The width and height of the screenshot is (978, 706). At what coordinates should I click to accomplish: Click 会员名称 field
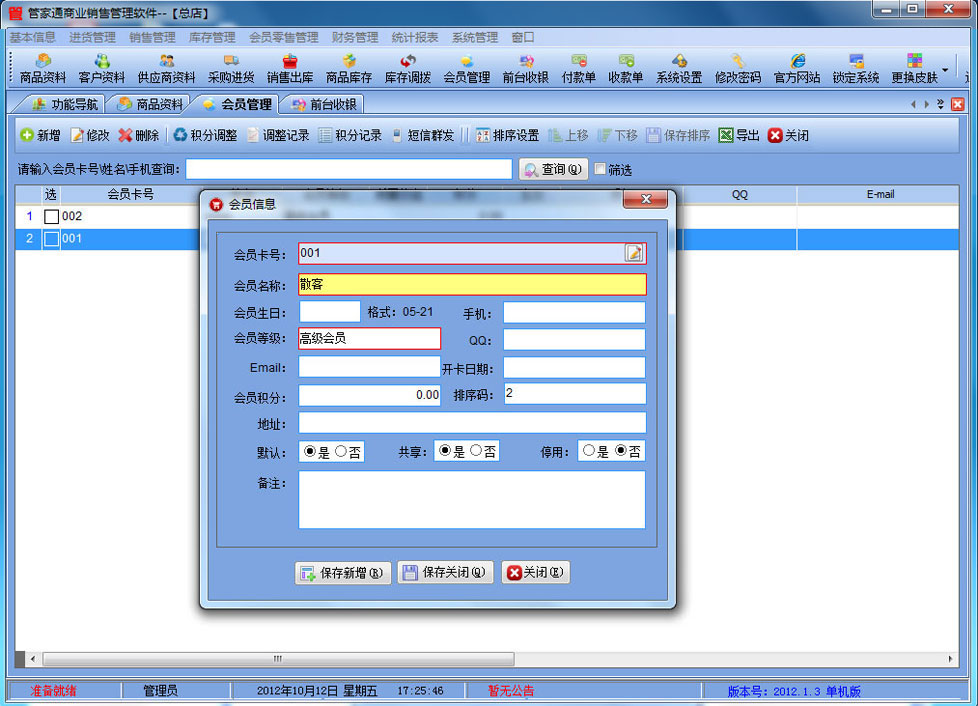[472, 284]
